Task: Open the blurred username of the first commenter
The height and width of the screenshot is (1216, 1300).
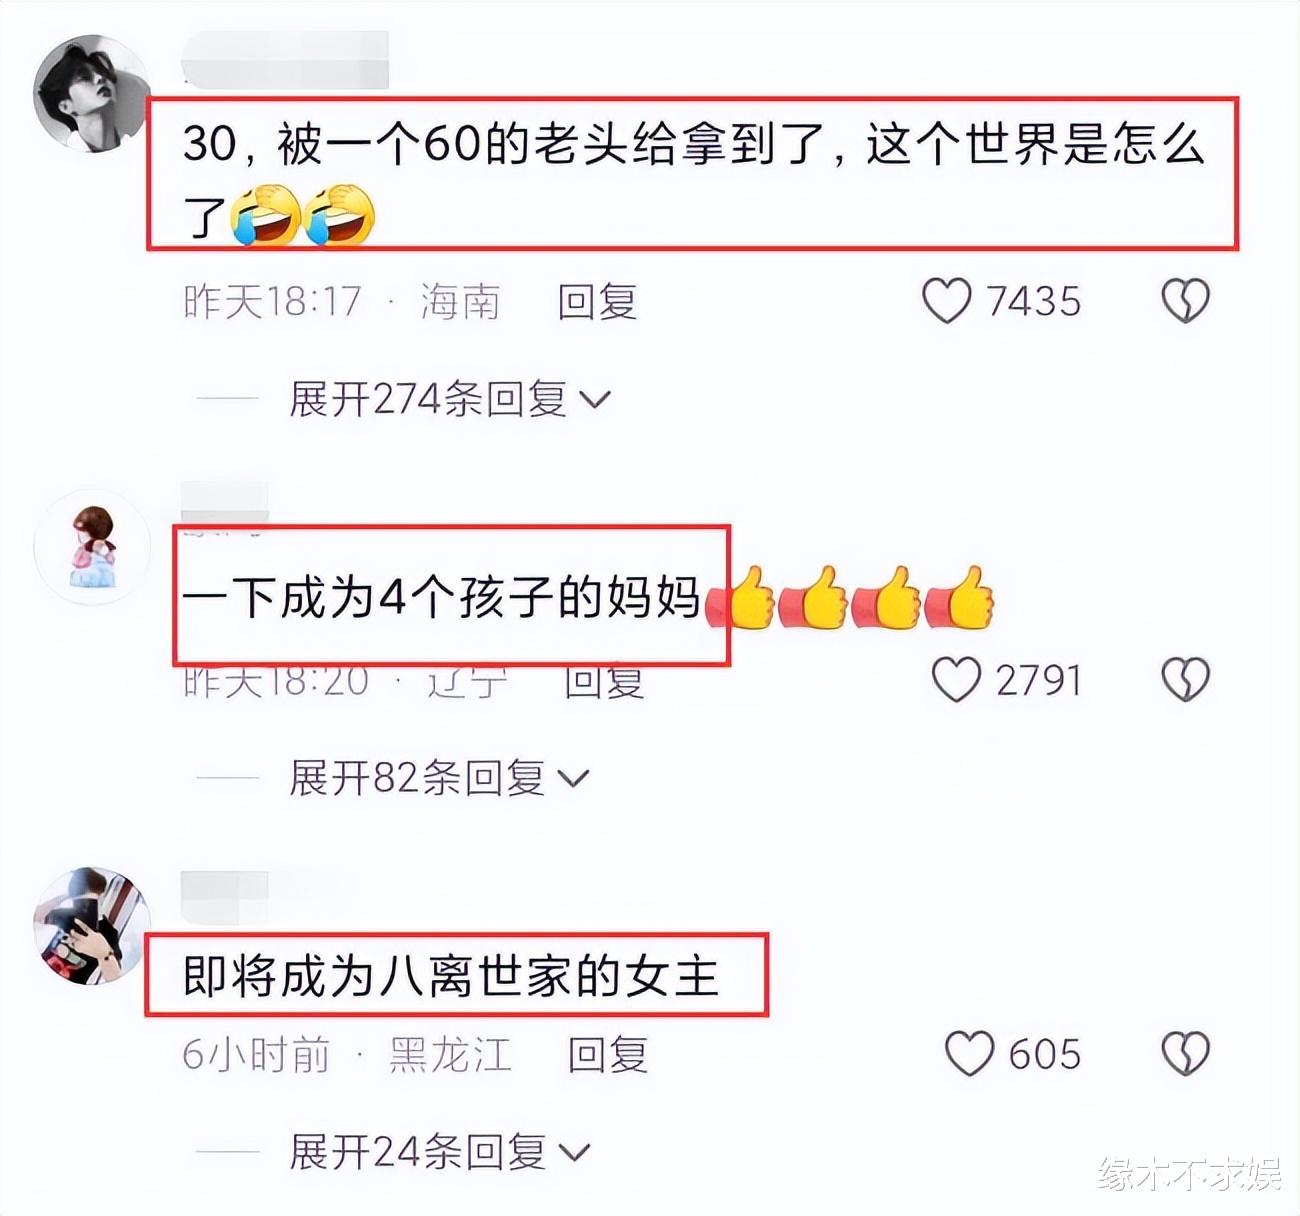Action: pyautogui.click(x=285, y=58)
